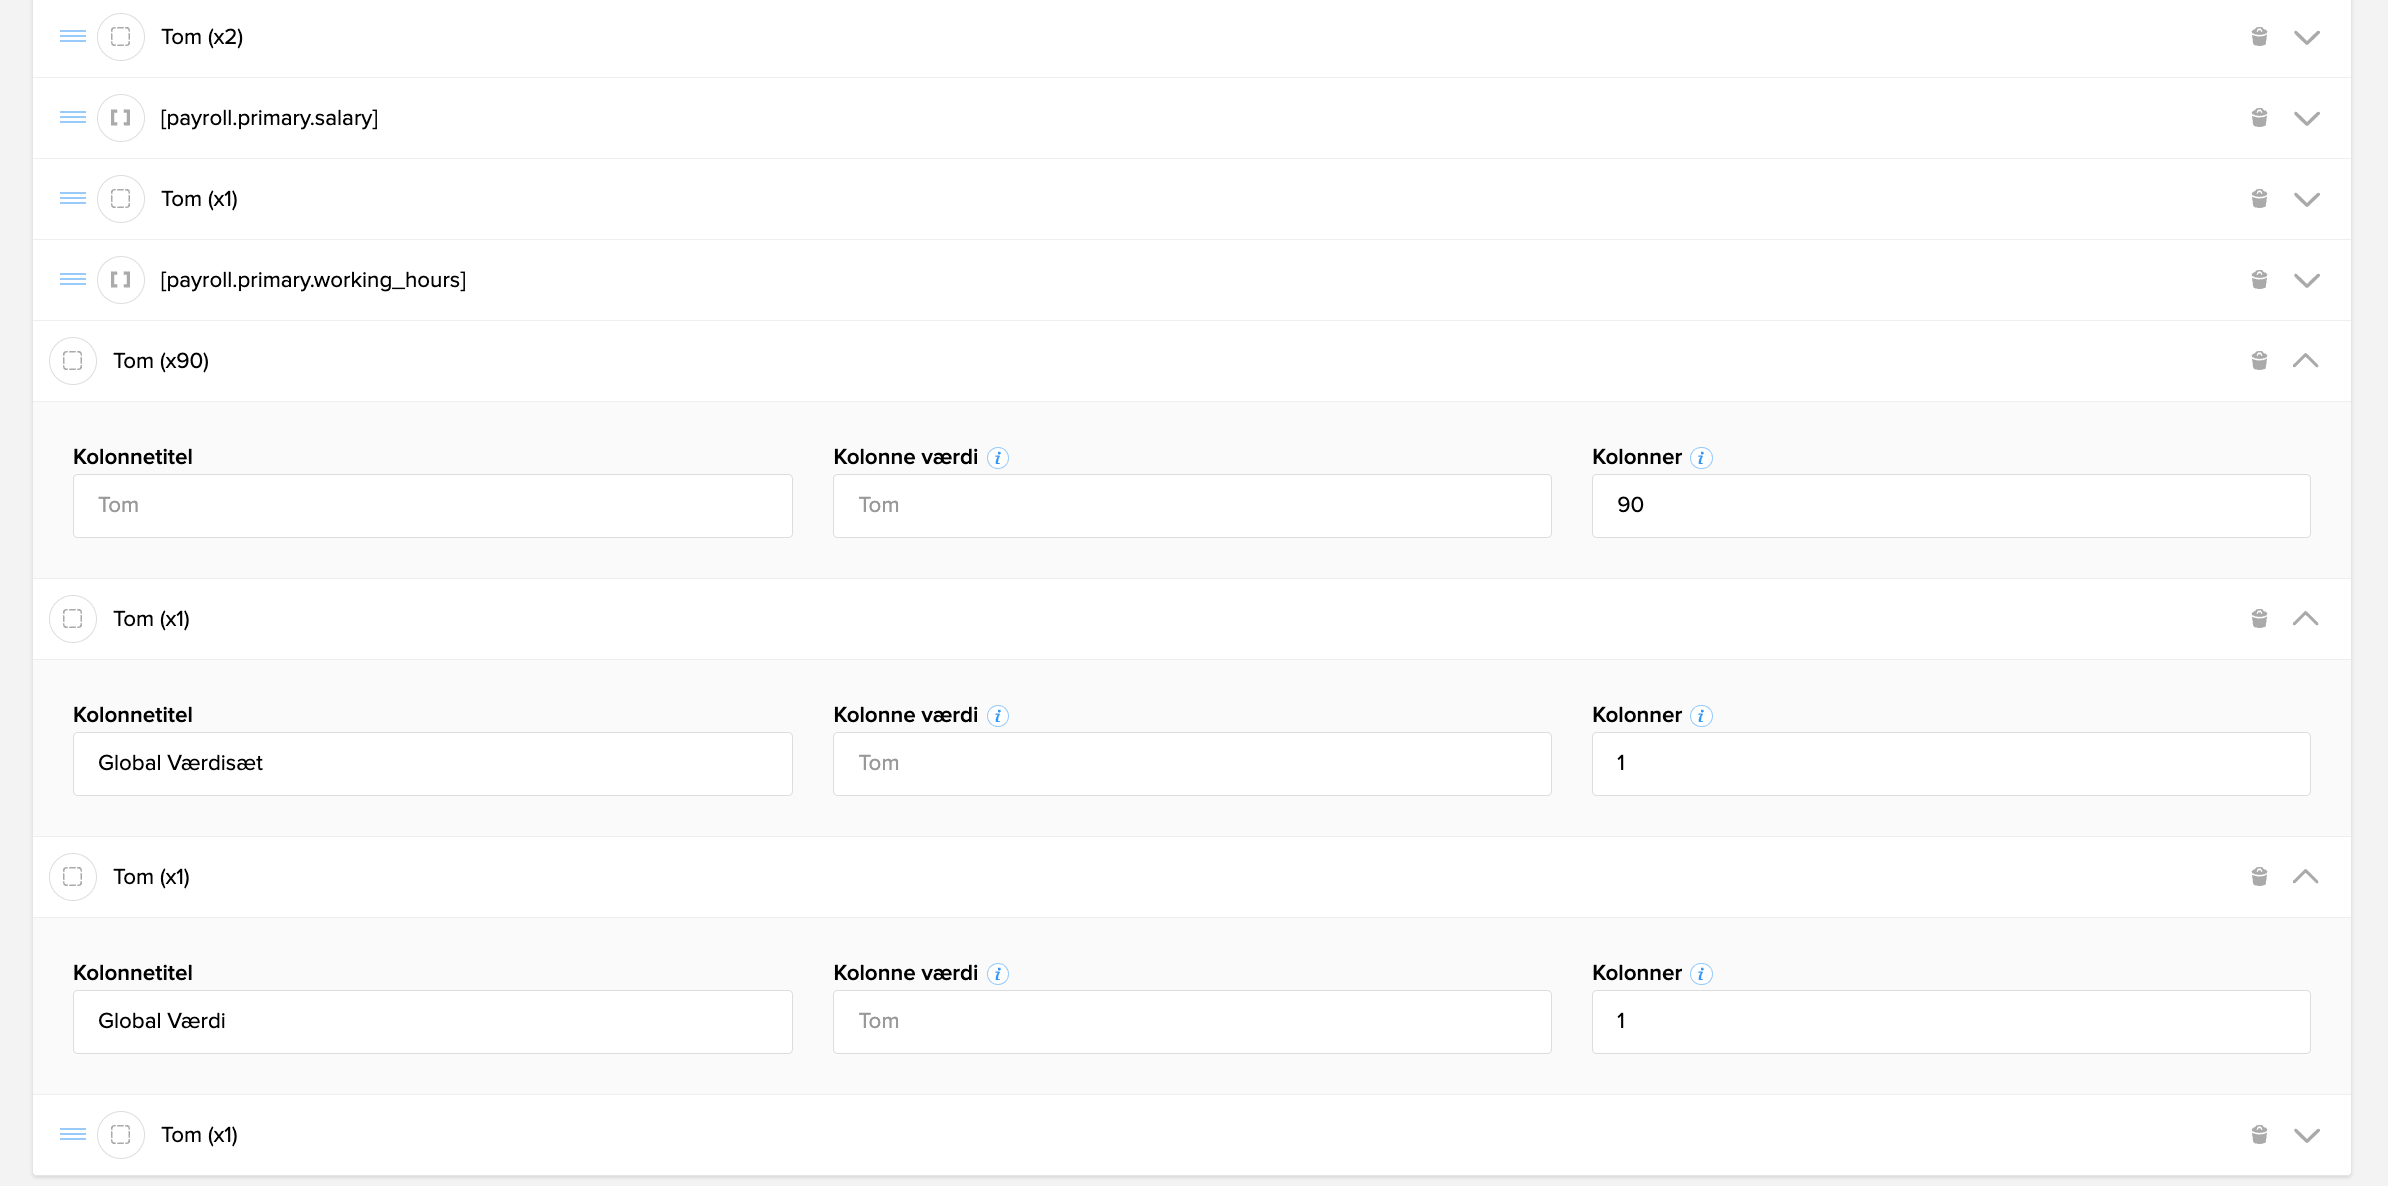Screen dimensions: 2388x1186
Task: Click dashed square icon of Tom (x90) row
Action: coord(73,361)
